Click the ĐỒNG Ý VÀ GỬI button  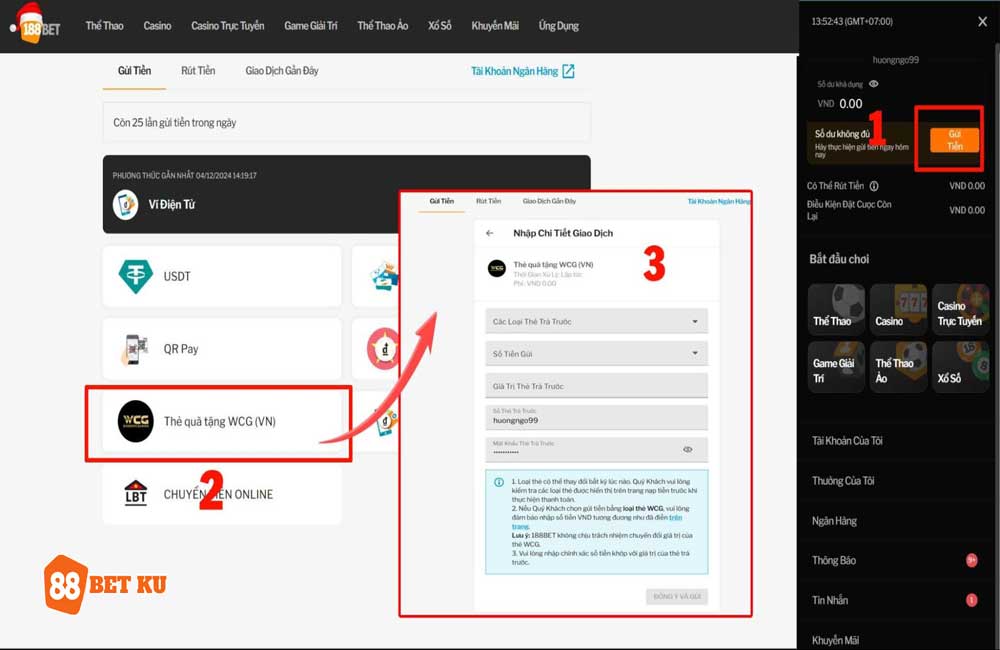pyautogui.click(x=677, y=596)
